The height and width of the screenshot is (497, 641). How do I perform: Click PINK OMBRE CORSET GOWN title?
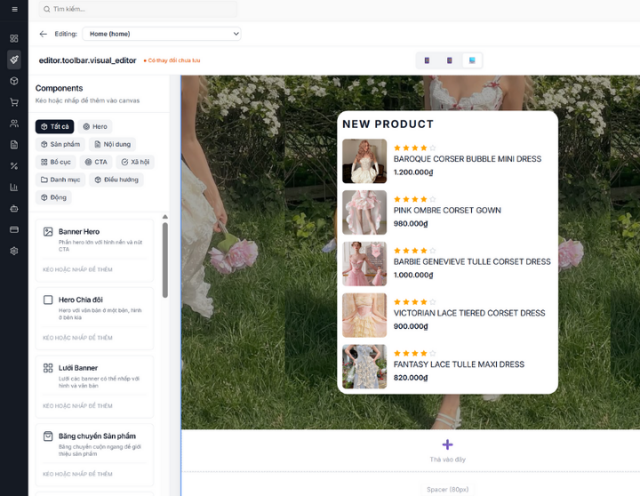447,210
